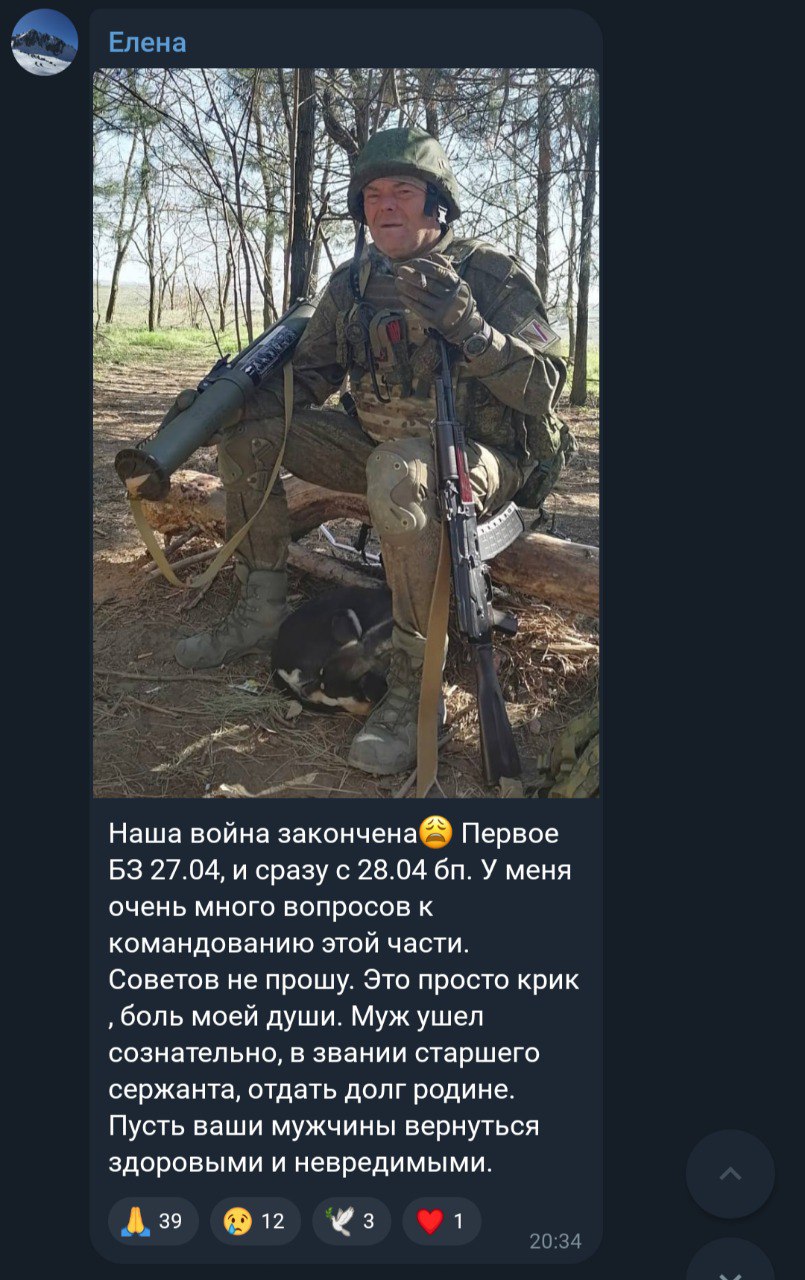Jump up using the upward chevron button
Viewport: 805px width, 1280px height.
[x=730, y=1174]
